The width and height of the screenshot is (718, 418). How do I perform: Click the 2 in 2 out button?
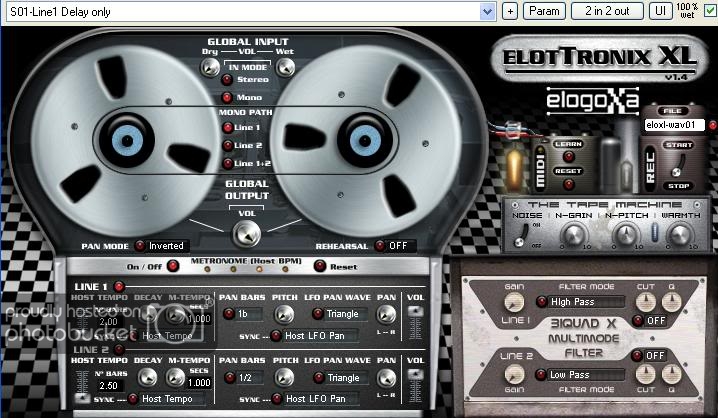coord(607,11)
